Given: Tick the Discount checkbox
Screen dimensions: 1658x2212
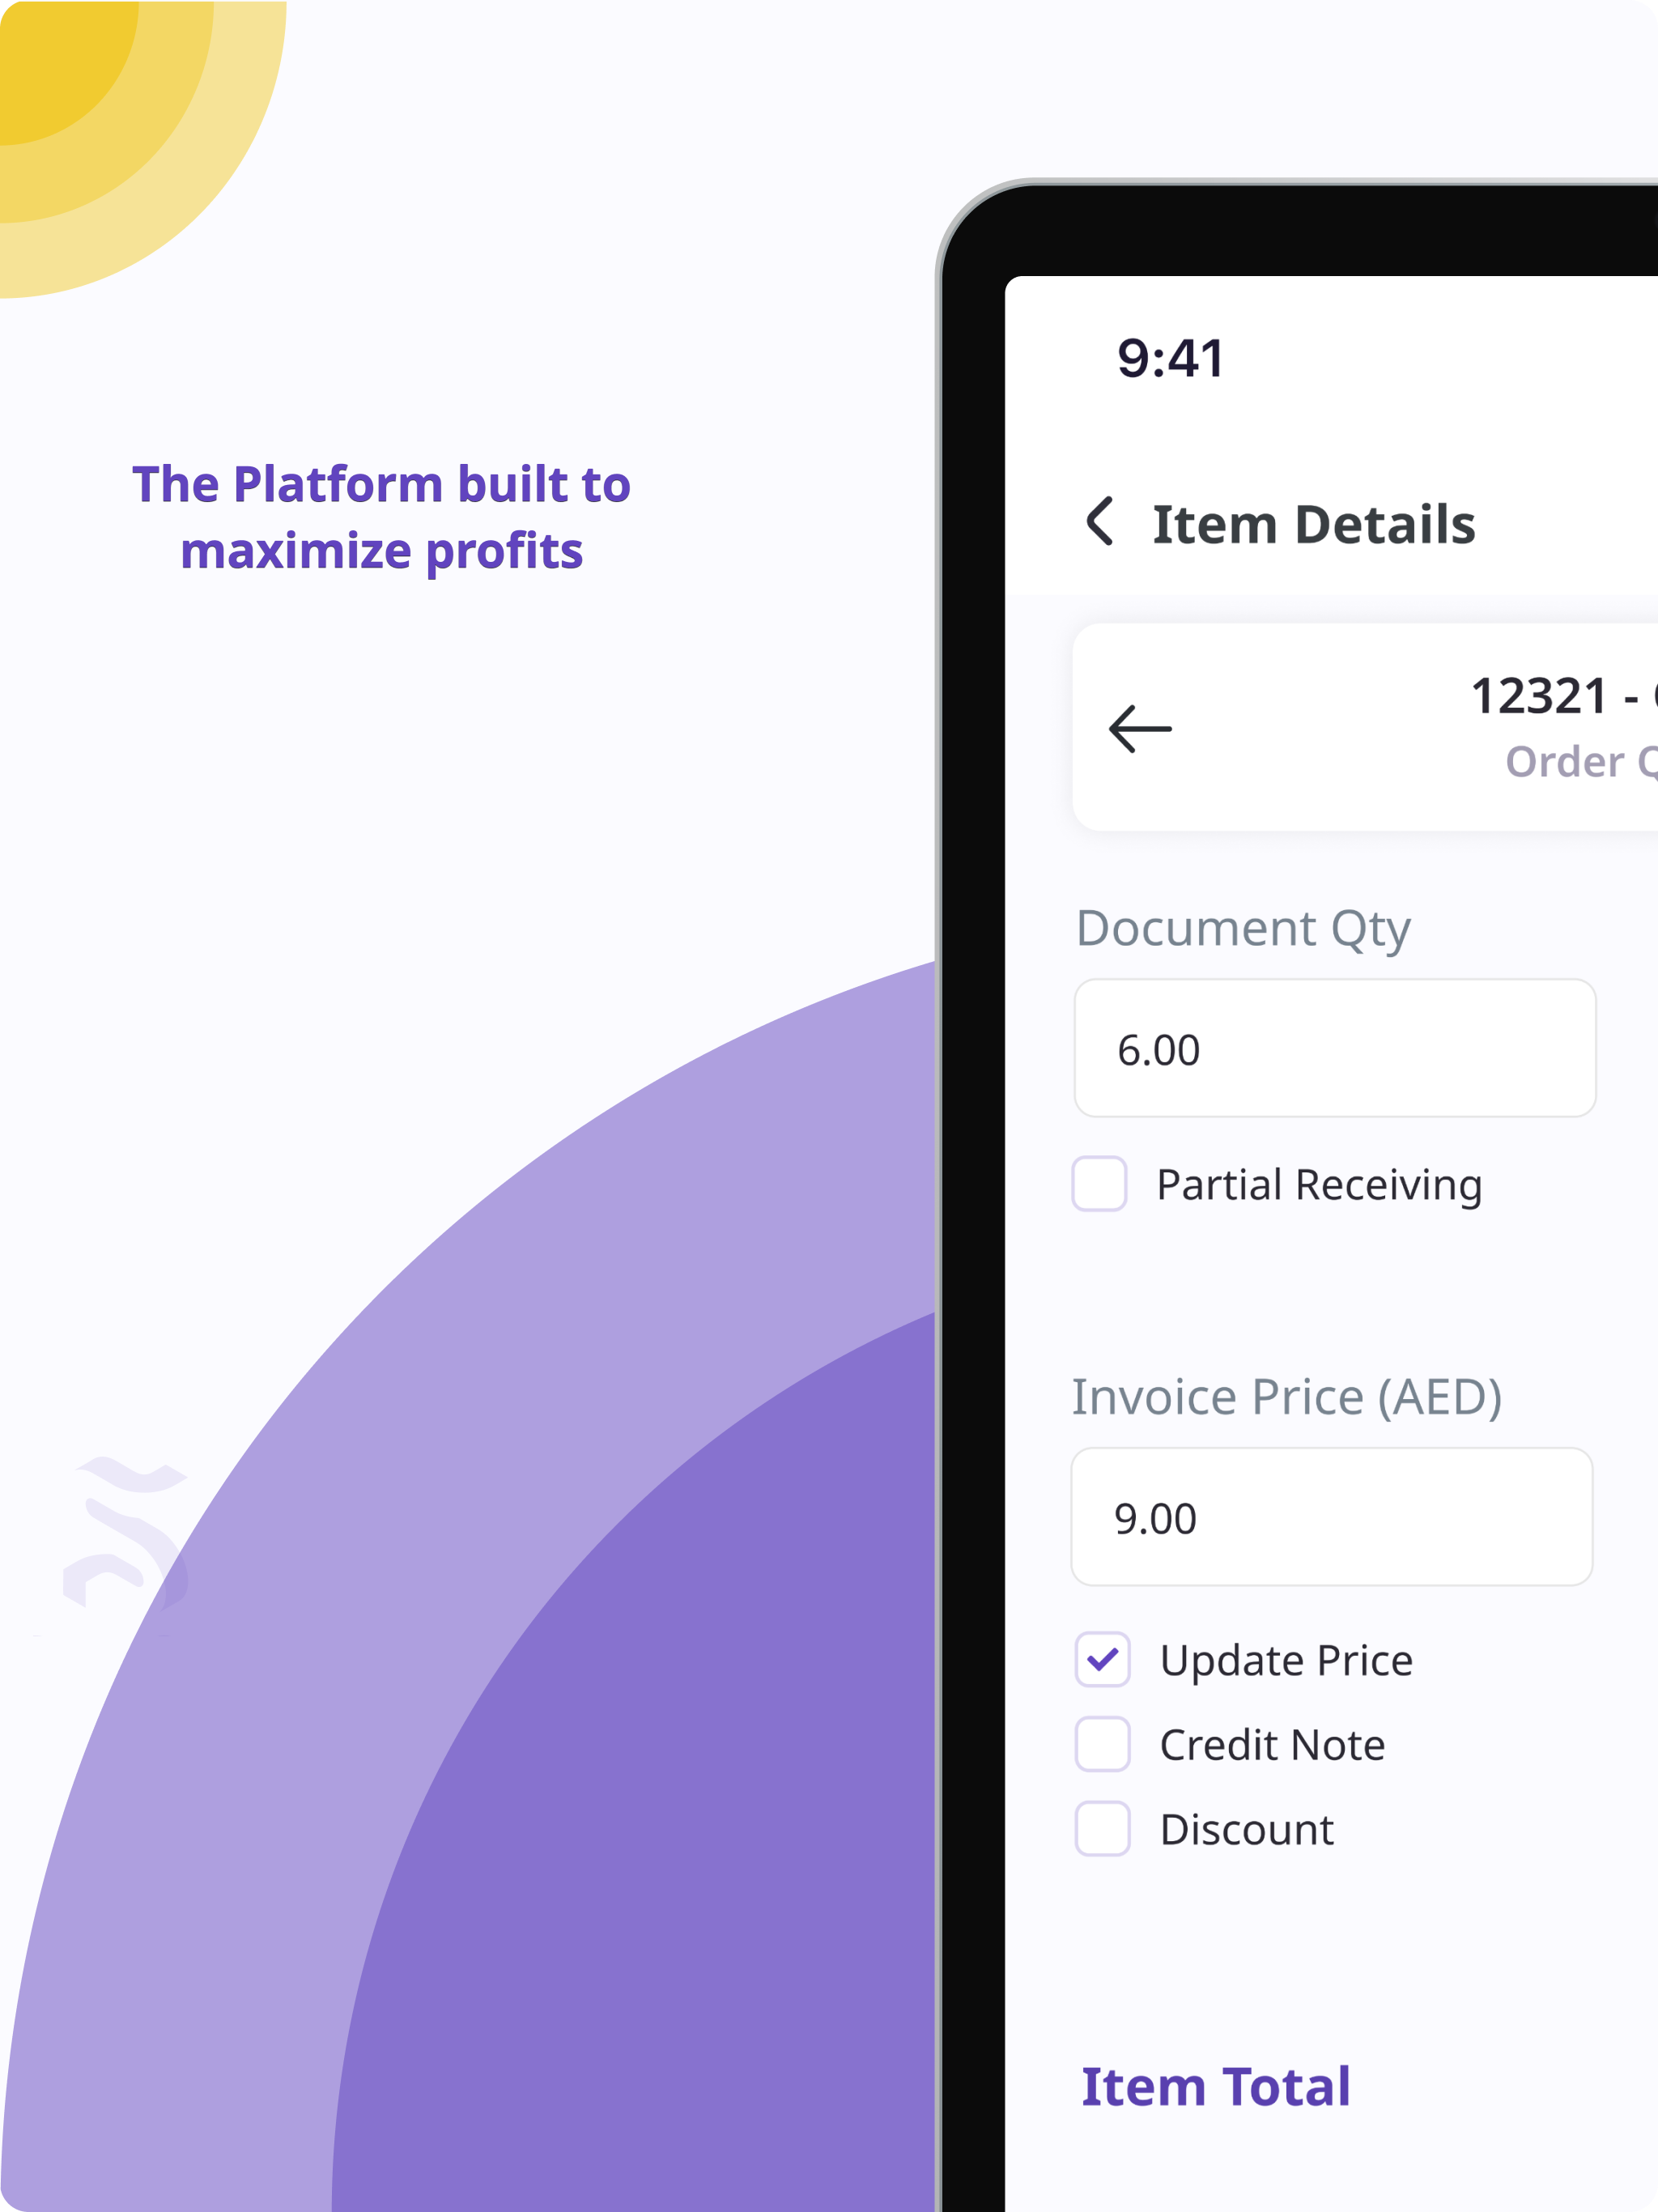Looking at the screenshot, I should point(1102,1829).
